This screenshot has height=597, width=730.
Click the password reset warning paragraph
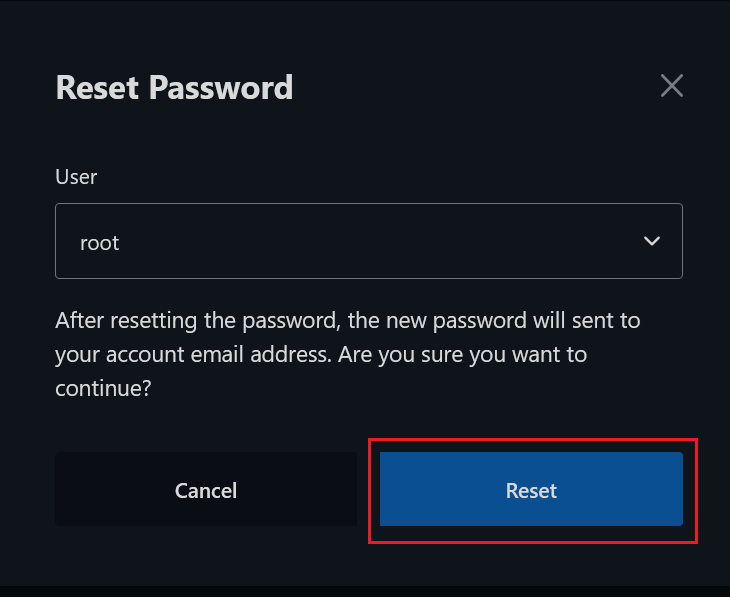tap(347, 354)
